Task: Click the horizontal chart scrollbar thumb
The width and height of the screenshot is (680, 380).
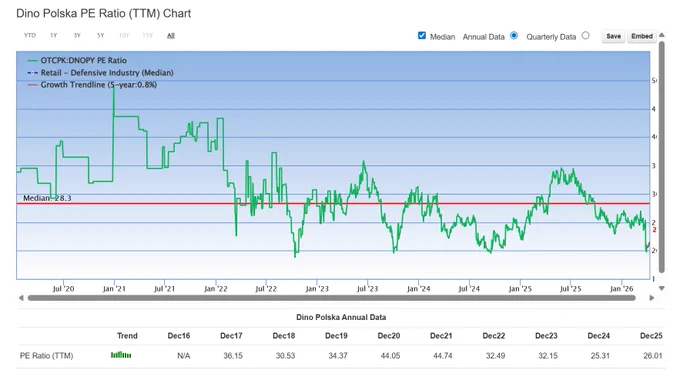Action: [x=332, y=298]
